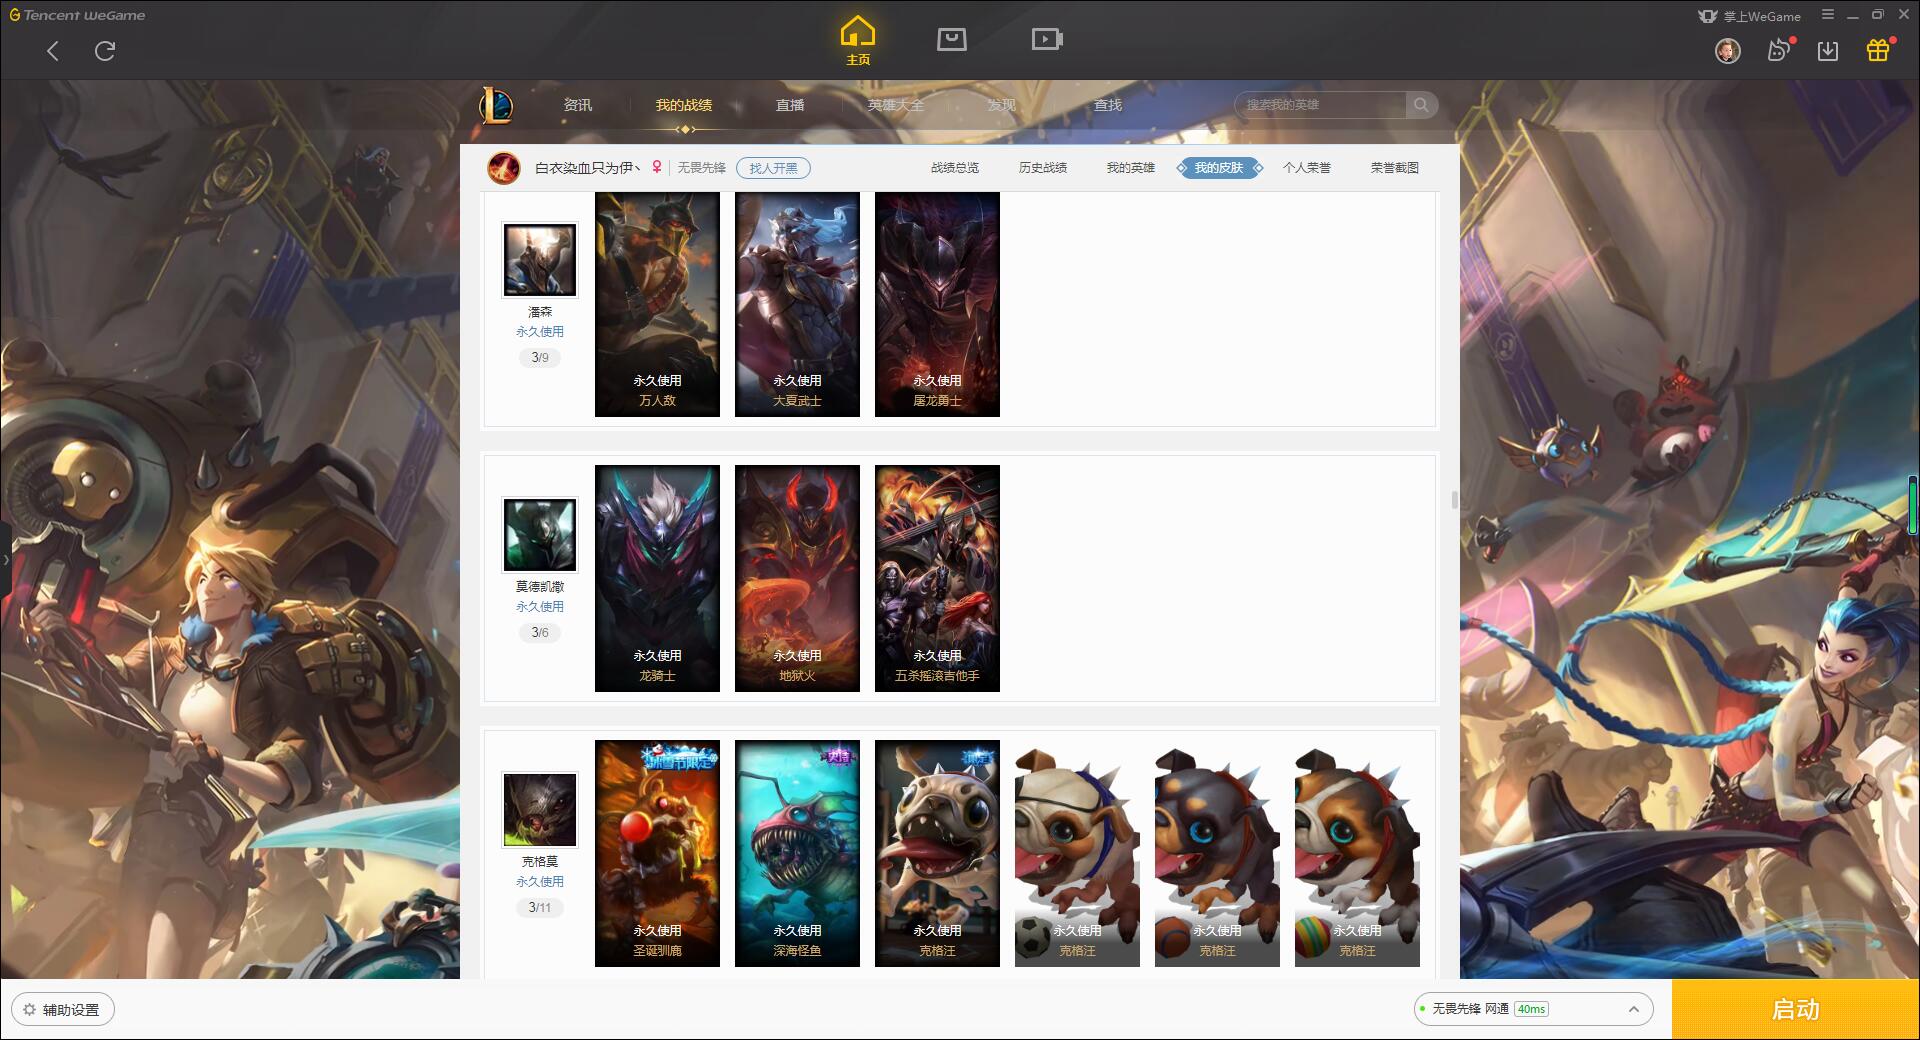Click the 3/9 skin count under 潘森

pos(540,357)
